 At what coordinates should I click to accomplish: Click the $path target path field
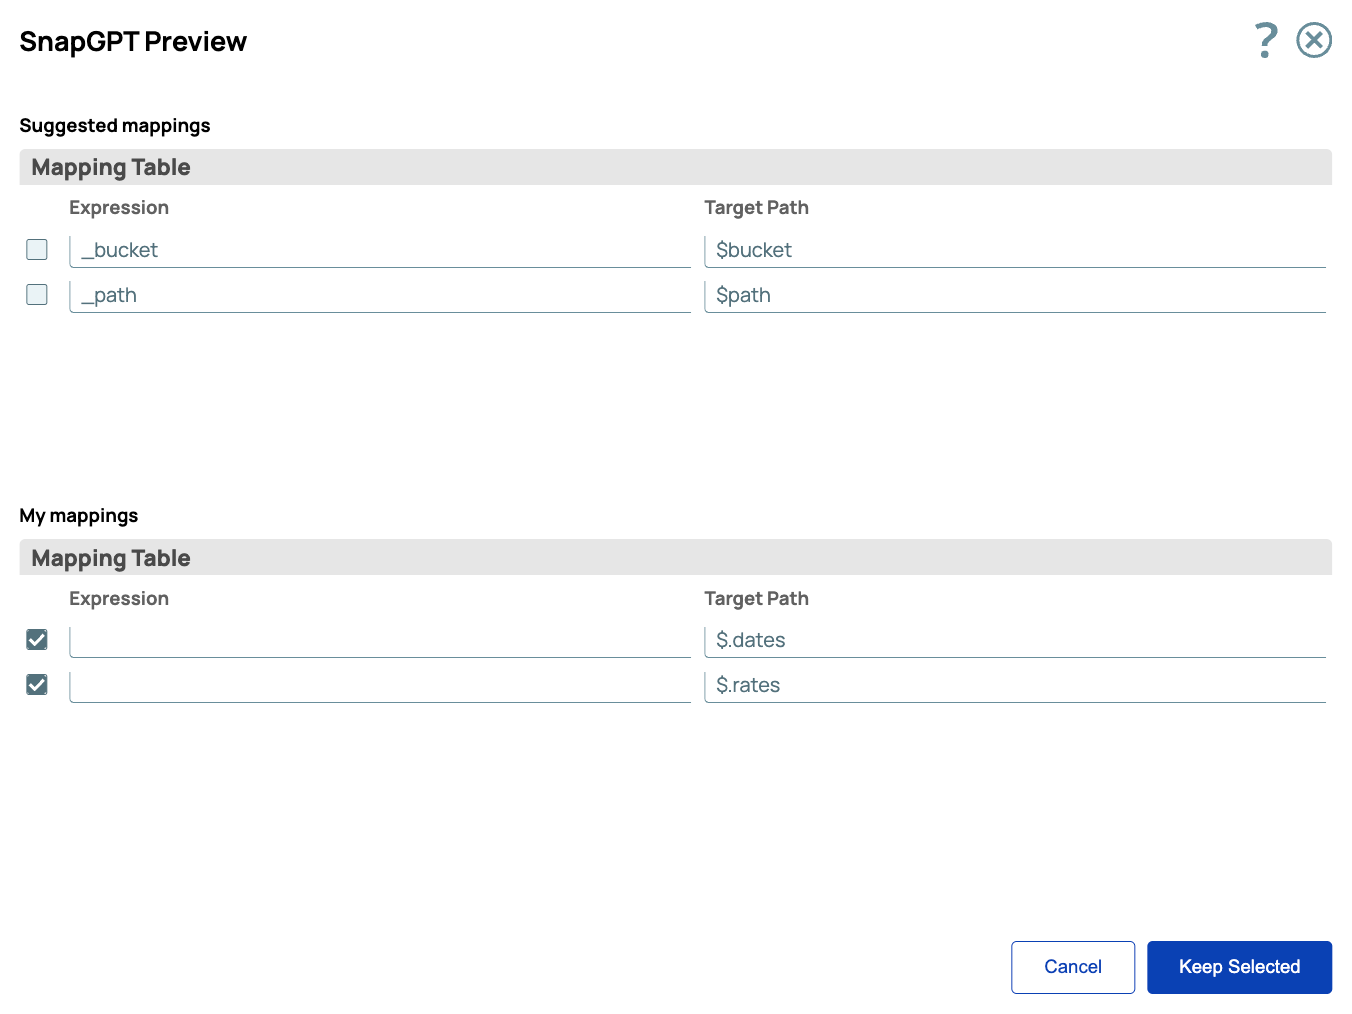1015,295
